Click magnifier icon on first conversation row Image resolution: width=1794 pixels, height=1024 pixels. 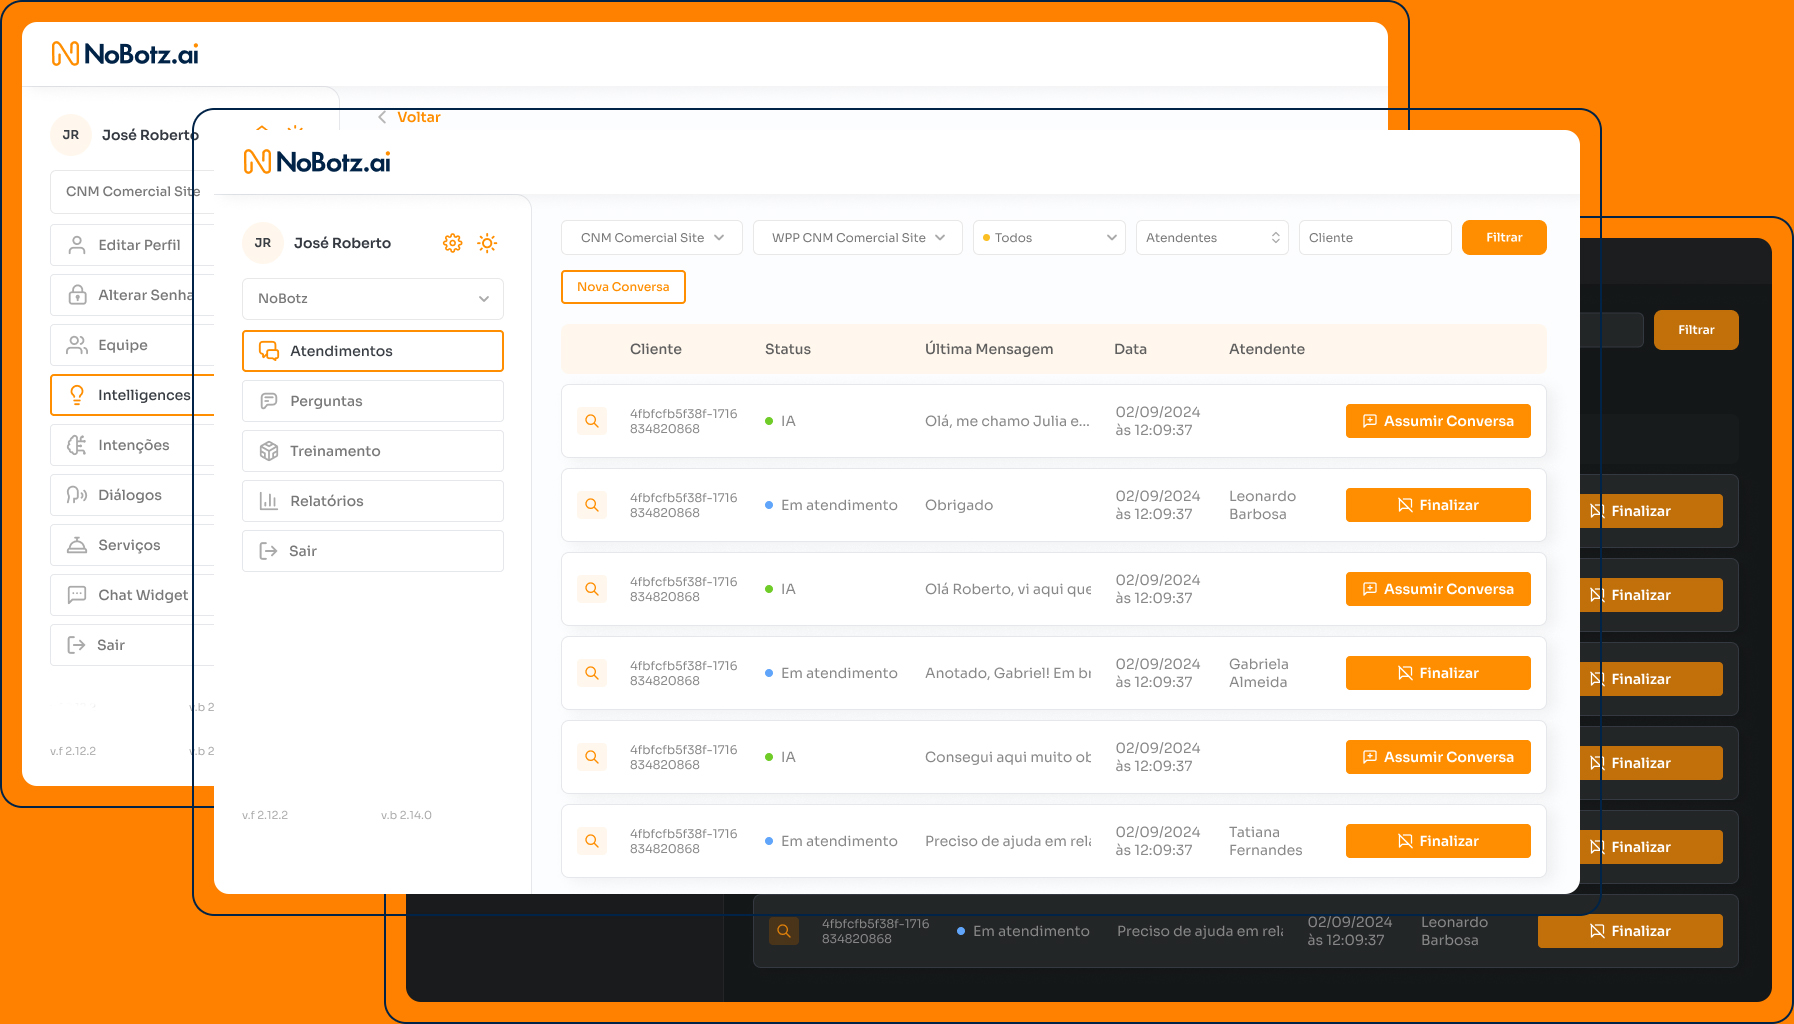592,421
